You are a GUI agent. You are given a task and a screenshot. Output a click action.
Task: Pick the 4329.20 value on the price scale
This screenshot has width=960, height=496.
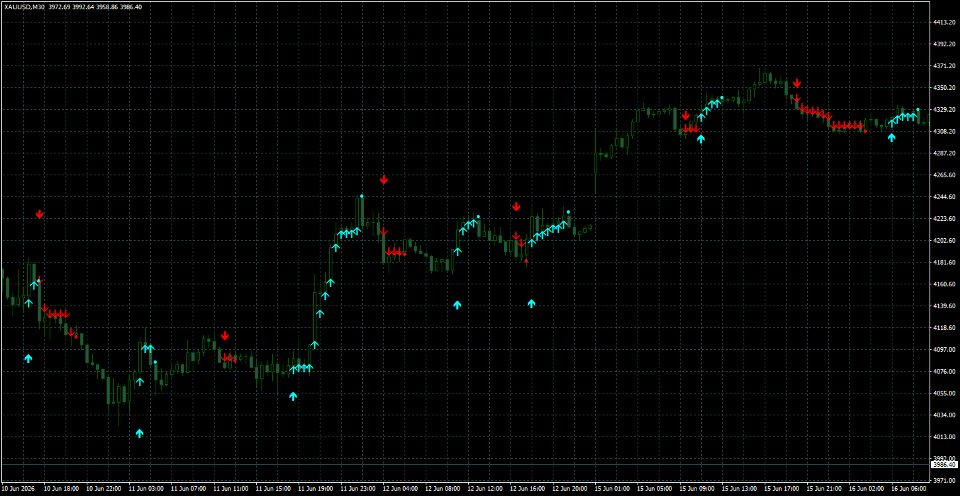[x=945, y=110]
